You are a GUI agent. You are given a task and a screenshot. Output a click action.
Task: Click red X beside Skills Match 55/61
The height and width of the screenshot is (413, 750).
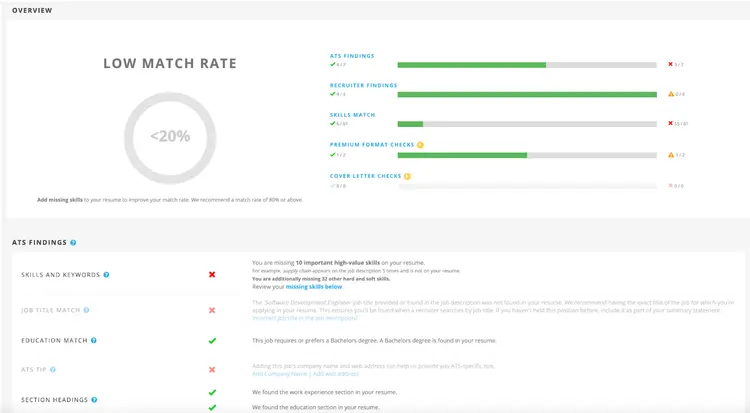pos(671,123)
